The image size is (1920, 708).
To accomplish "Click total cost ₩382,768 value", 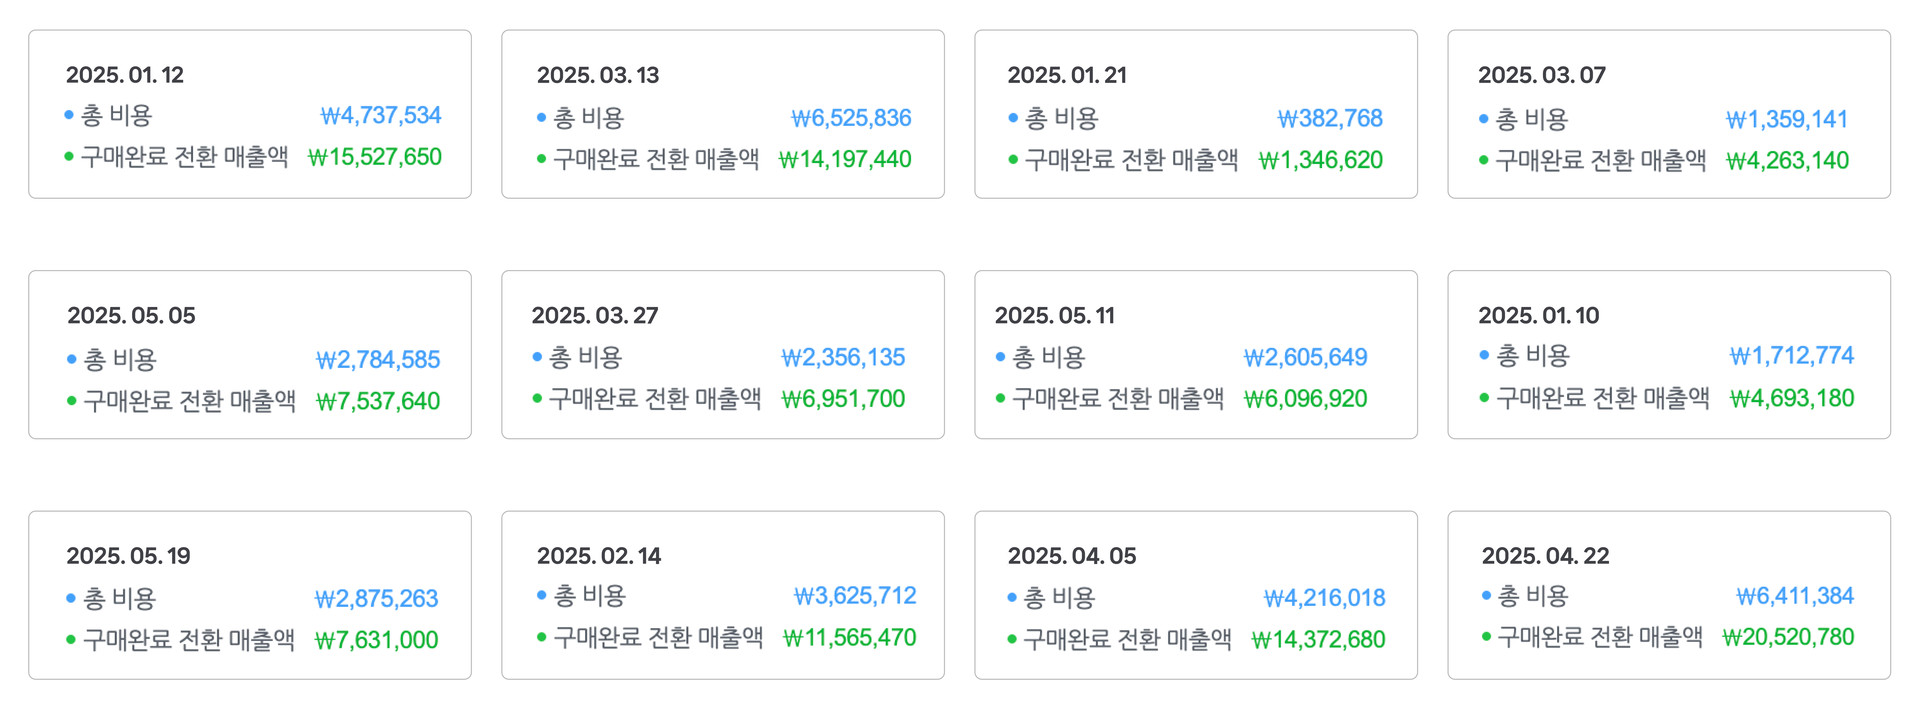I will [1330, 118].
